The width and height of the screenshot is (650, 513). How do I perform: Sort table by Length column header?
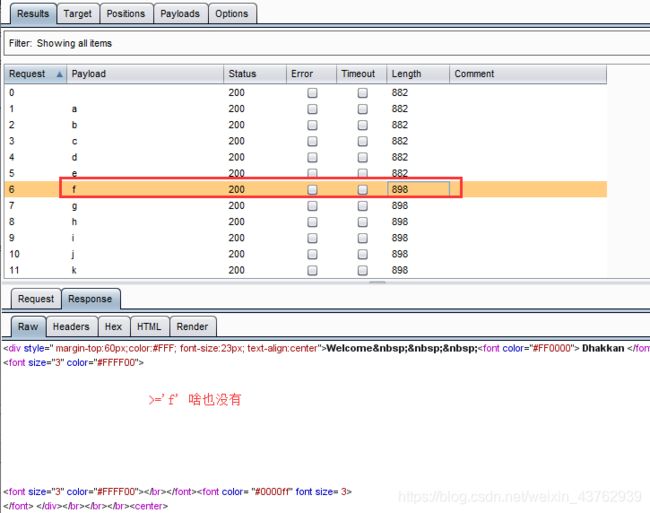tap(418, 74)
